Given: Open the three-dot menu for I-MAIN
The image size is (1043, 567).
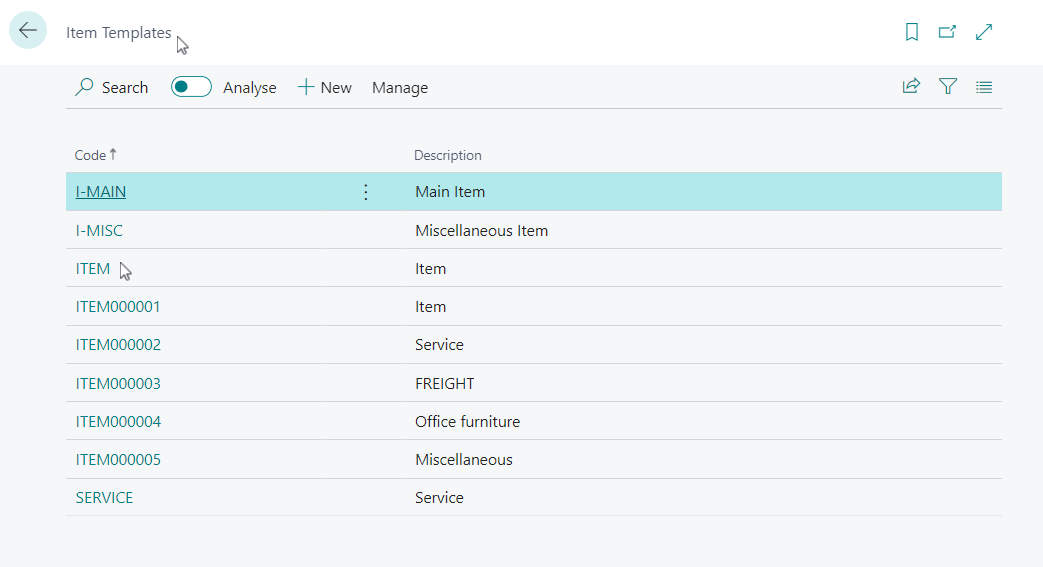Looking at the screenshot, I should coord(365,192).
